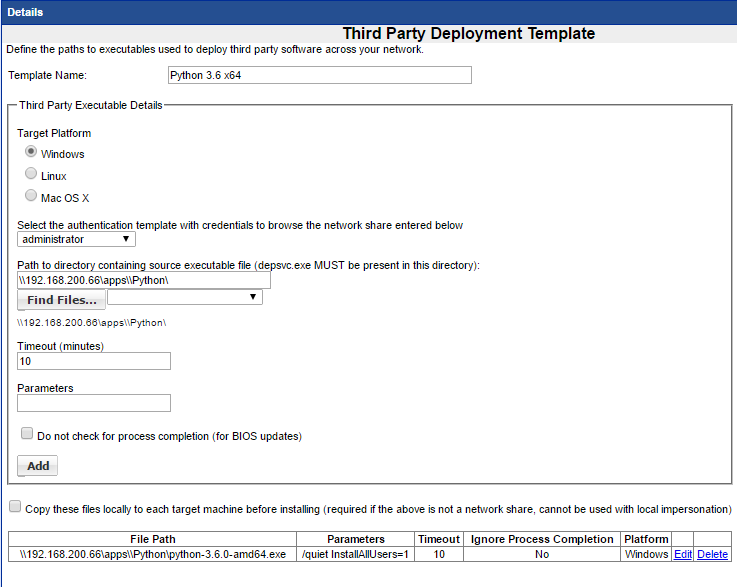This screenshot has width=737, height=587.
Task: Open the administrator authentication template dropdown
Action: point(76,239)
